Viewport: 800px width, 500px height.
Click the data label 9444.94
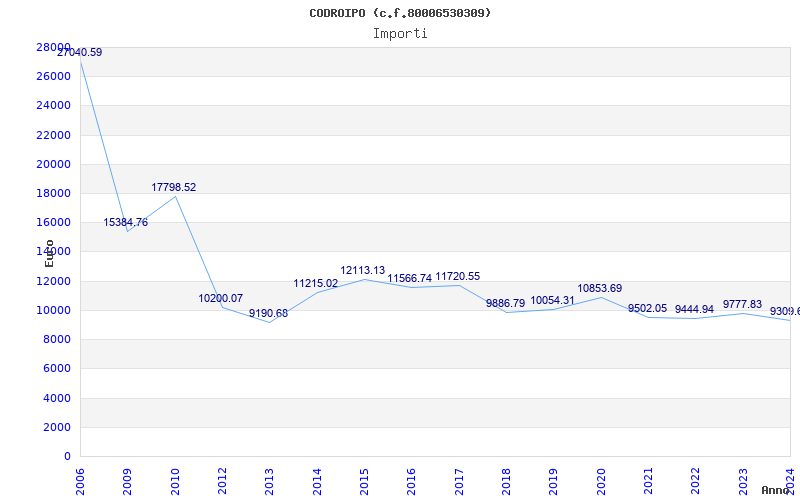click(x=694, y=310)
